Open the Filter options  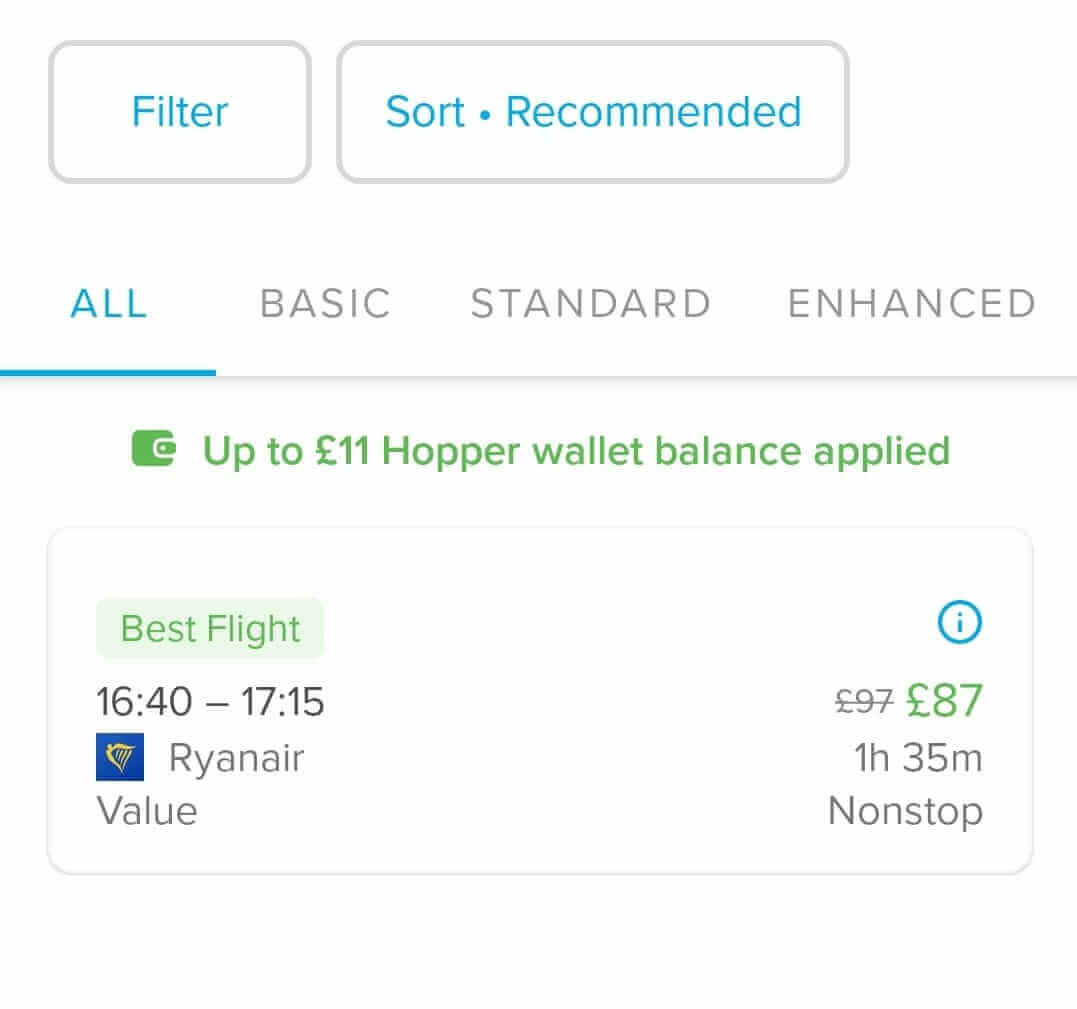click(180, 112)
